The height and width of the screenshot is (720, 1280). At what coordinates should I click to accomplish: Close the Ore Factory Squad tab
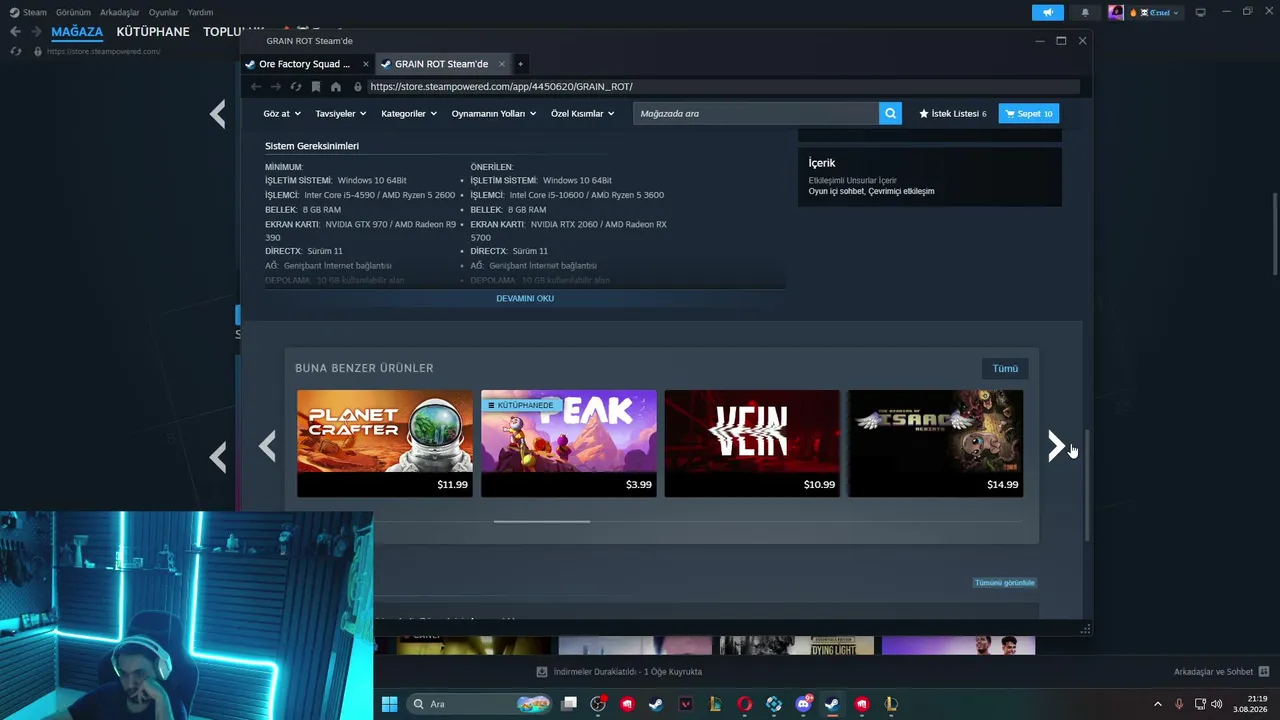pyautogui.click(x=365, y=64)
